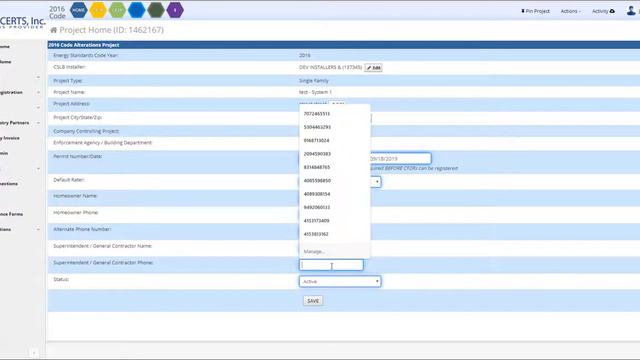640x360 pixels.
Task: Open the Default Rater dropdown arrow
Action: tap(377, 182)
